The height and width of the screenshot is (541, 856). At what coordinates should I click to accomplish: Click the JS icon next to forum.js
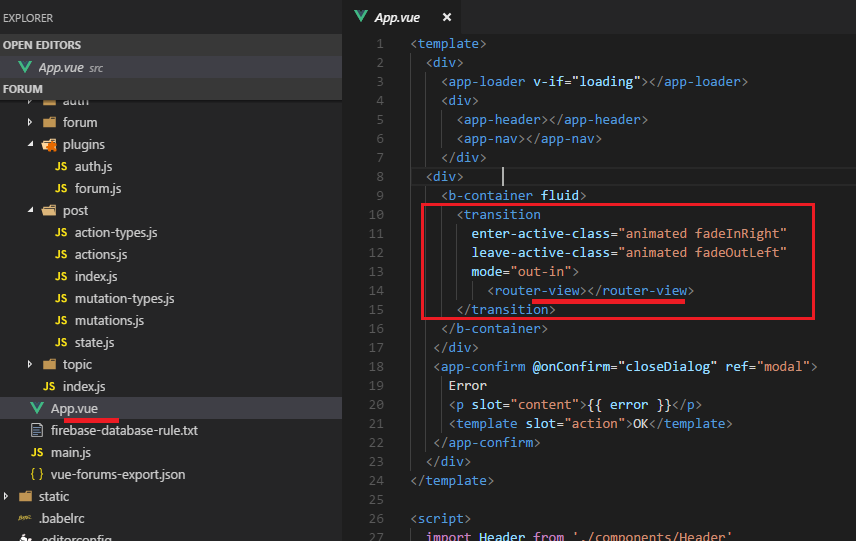[61, 188]
